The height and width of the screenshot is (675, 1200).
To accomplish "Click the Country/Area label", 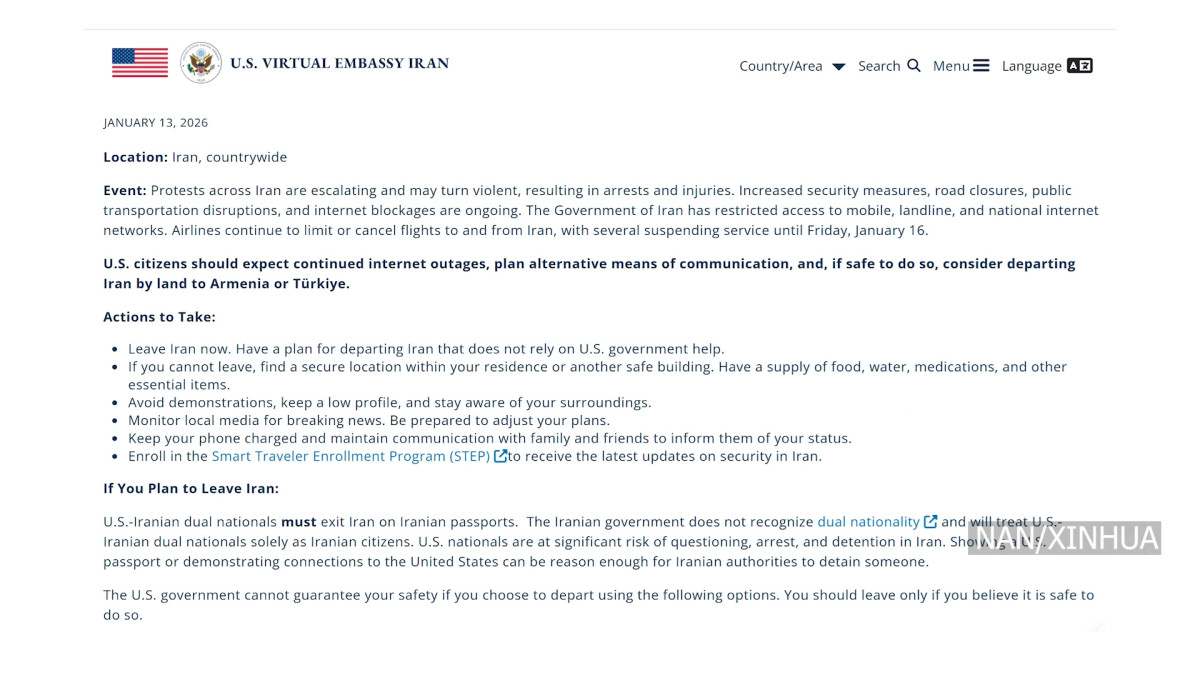I will (780, 66).
